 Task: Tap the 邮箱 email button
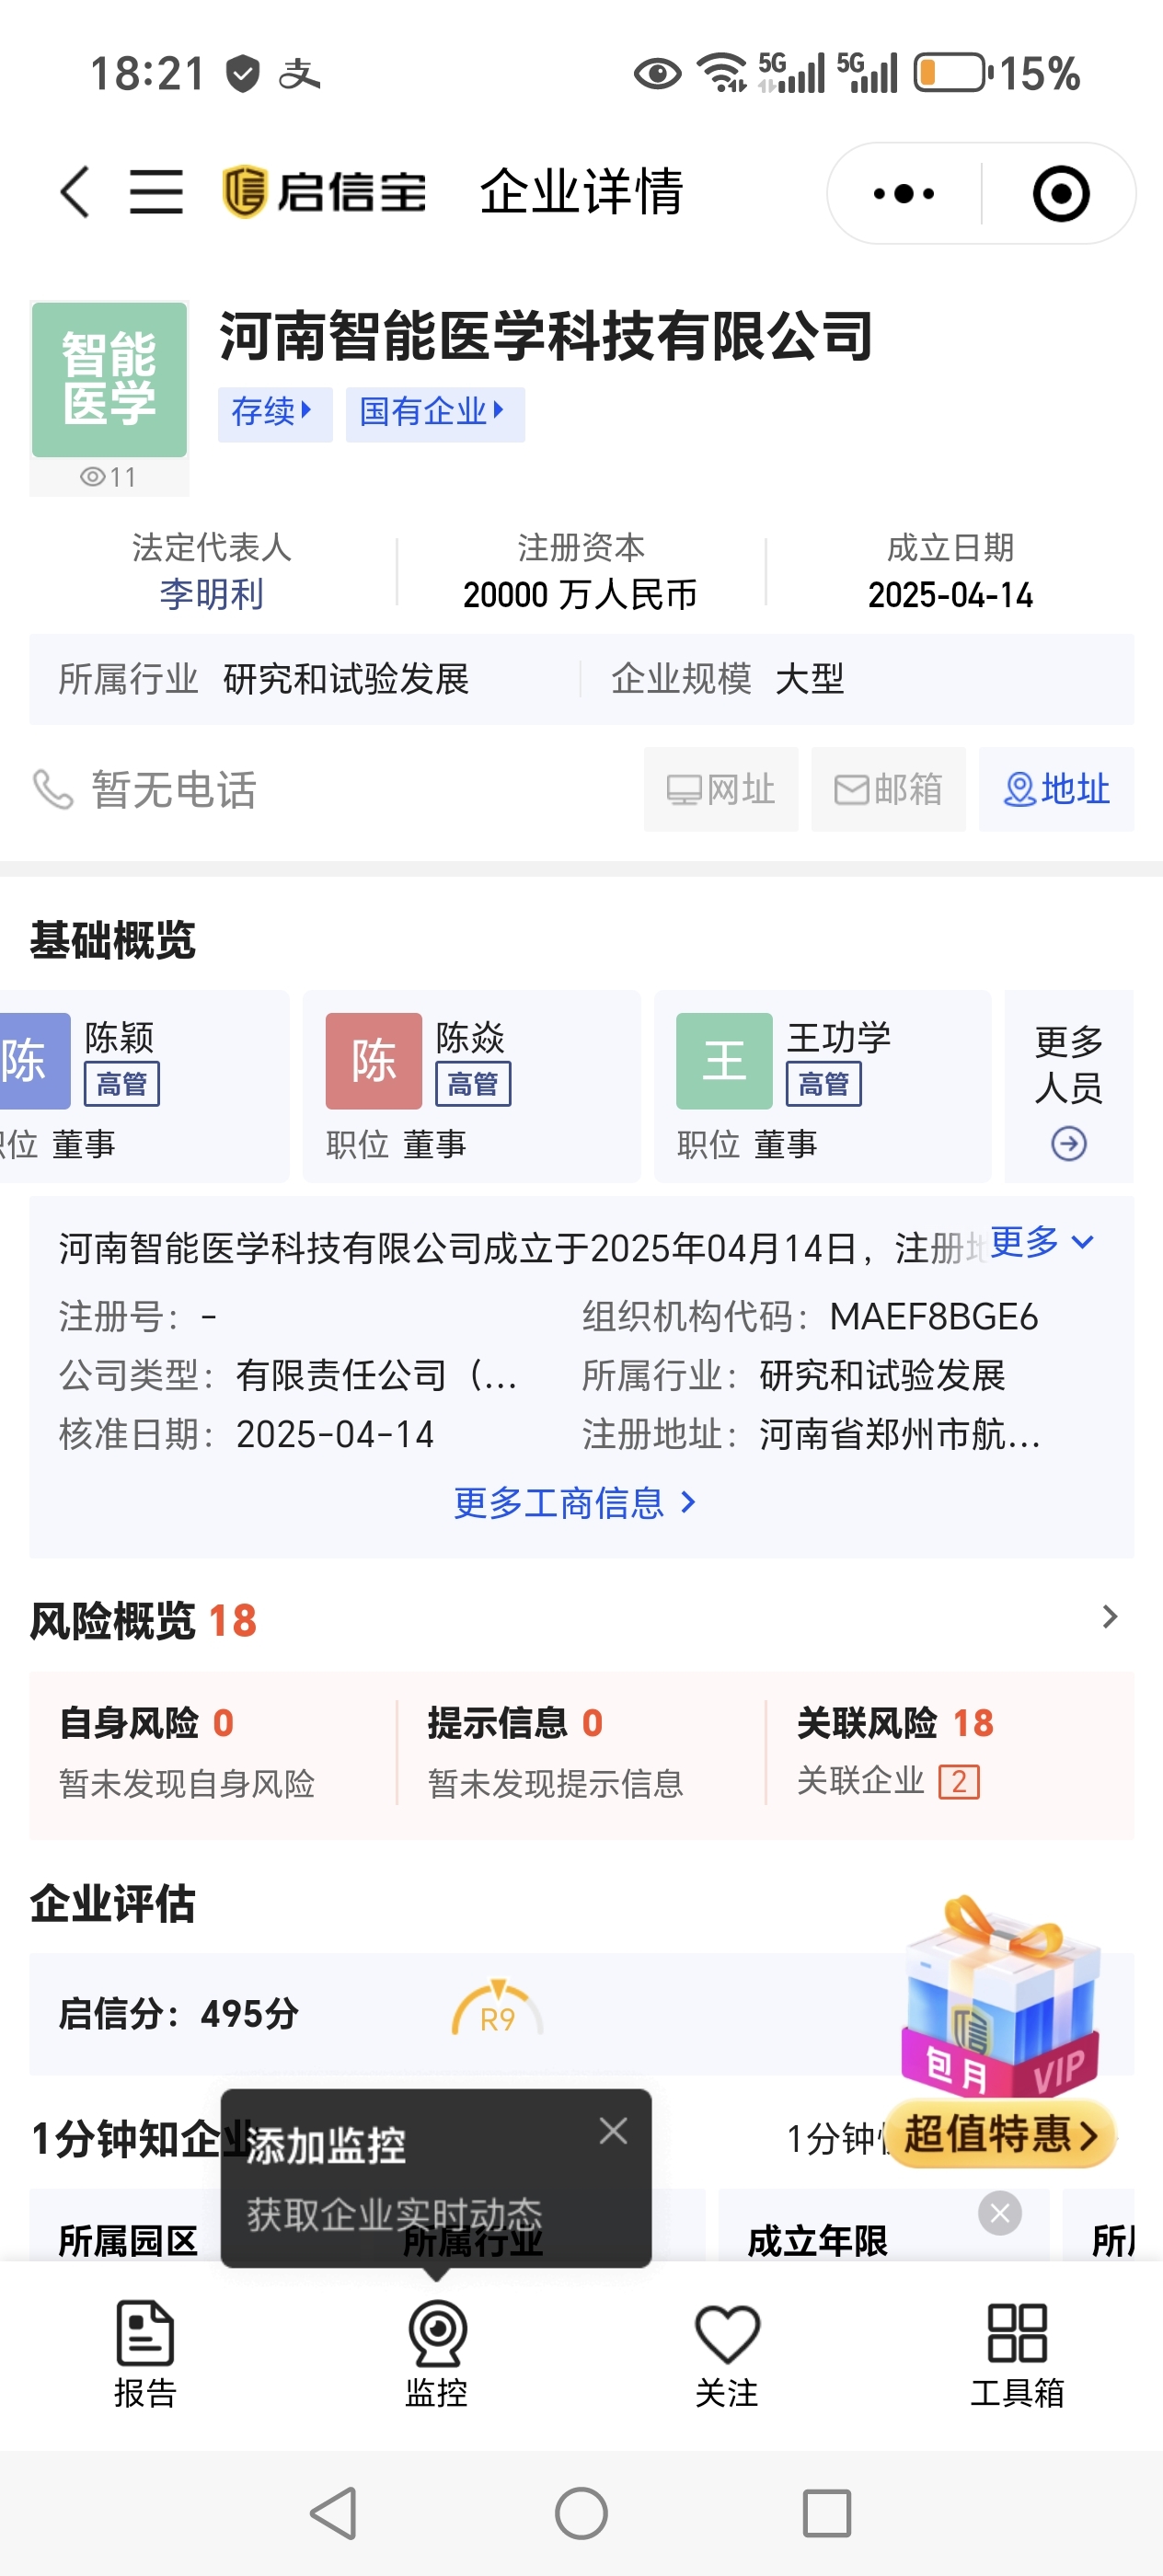point(889,789)
